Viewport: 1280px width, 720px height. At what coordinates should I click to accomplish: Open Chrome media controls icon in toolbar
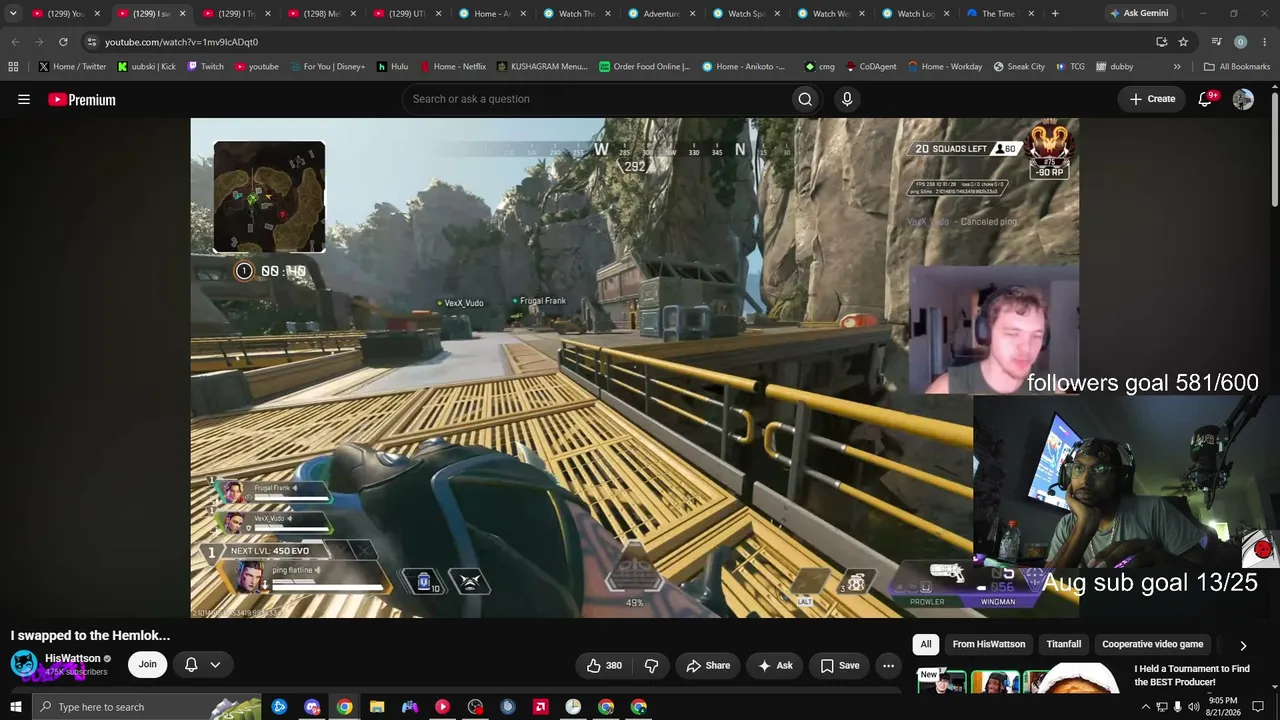click(x=1216, y=42)
